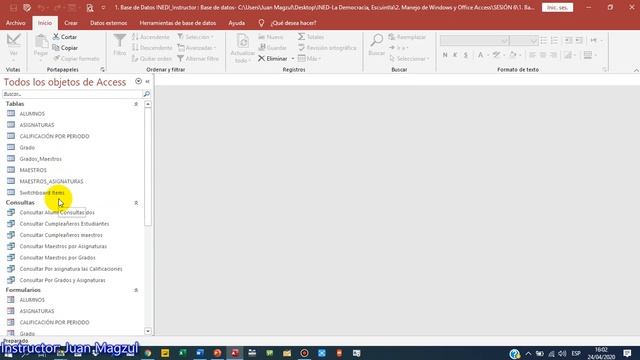Click the Inic. ses. sign-in button
This screenshot has width=640, height=360.
pyautogui.click(x=557, y=7)
